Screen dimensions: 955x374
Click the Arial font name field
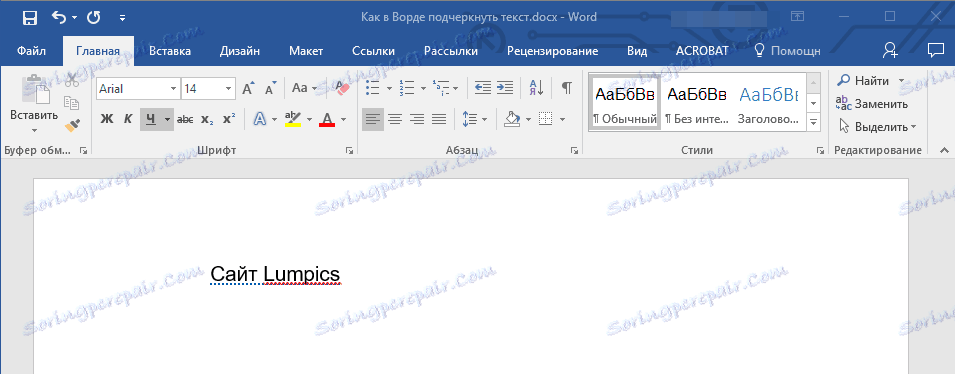[132, 89]
